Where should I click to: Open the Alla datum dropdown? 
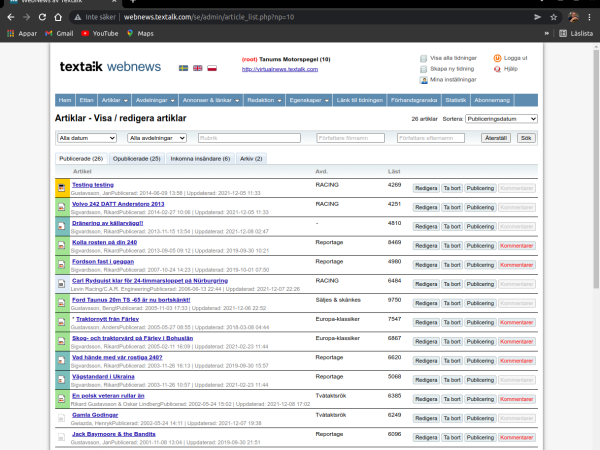[x=87, y=138]
